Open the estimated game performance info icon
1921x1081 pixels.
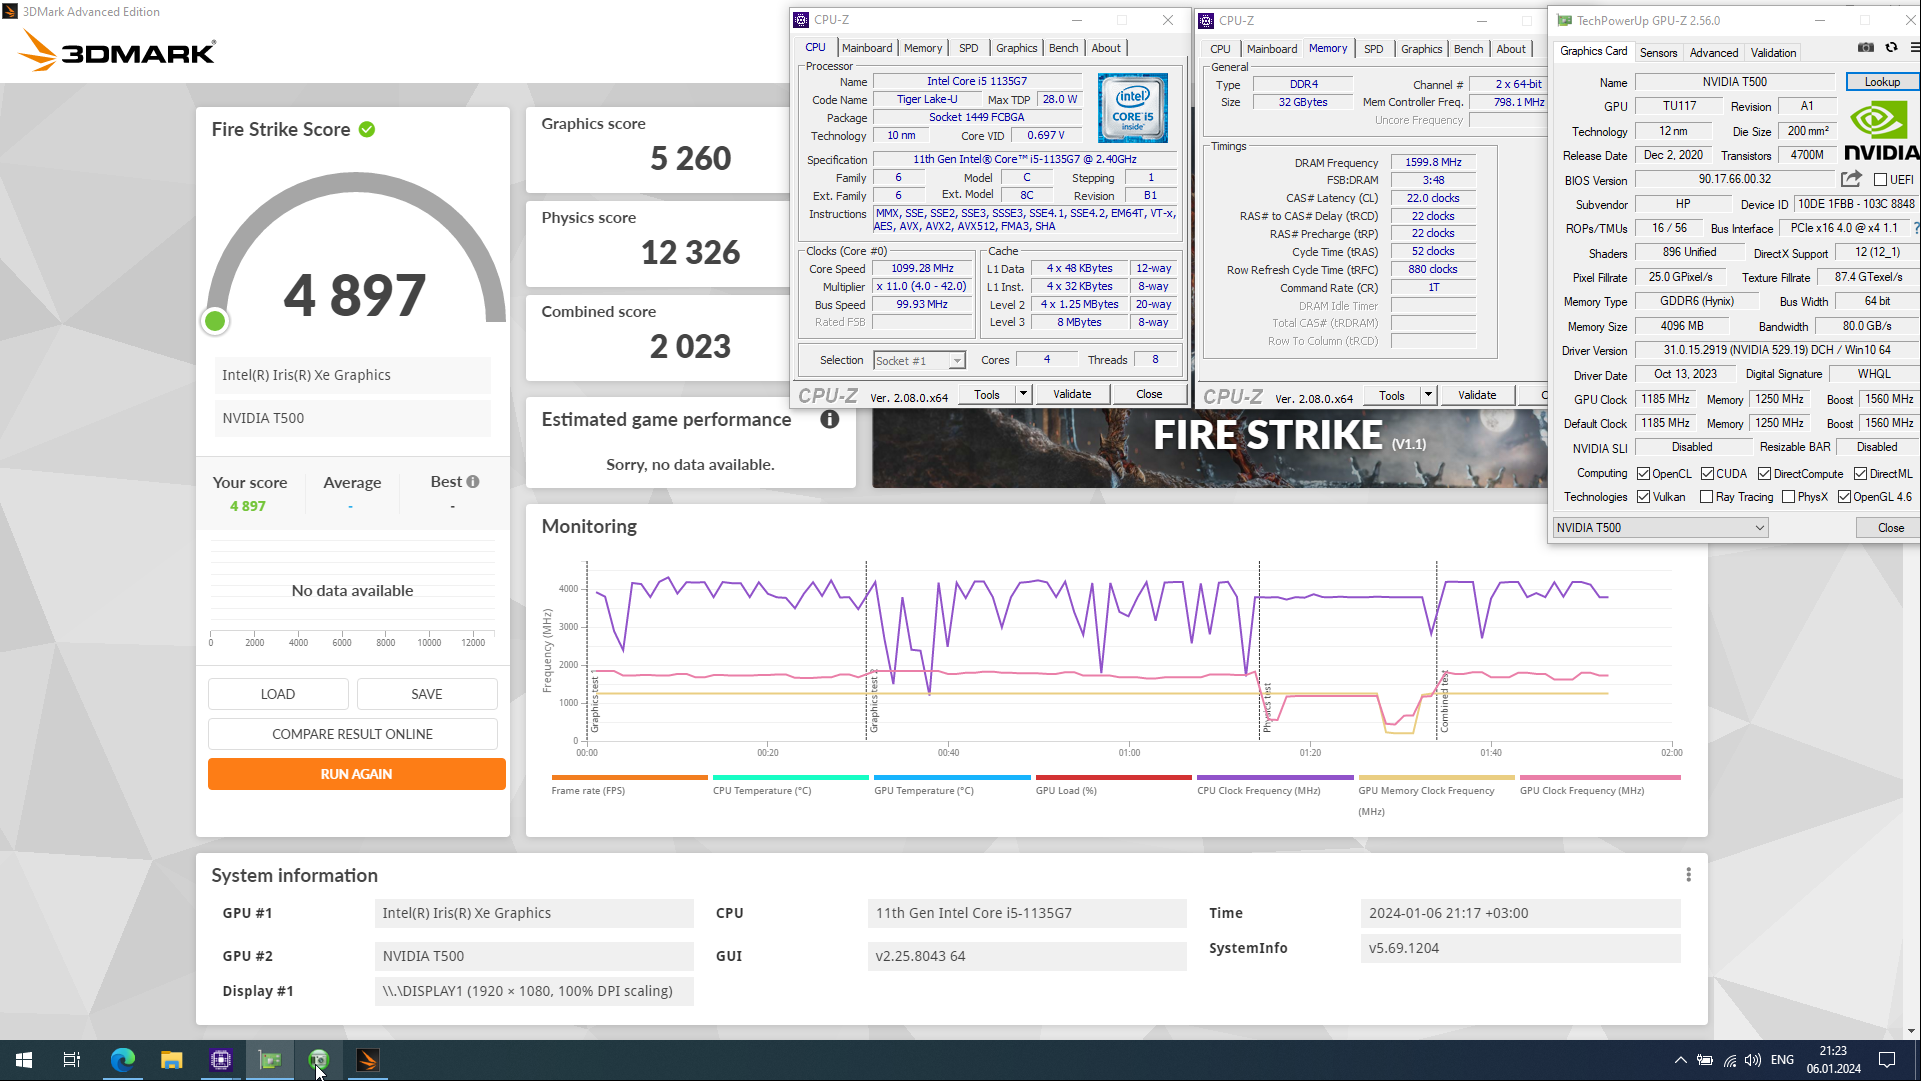[830, 420]
